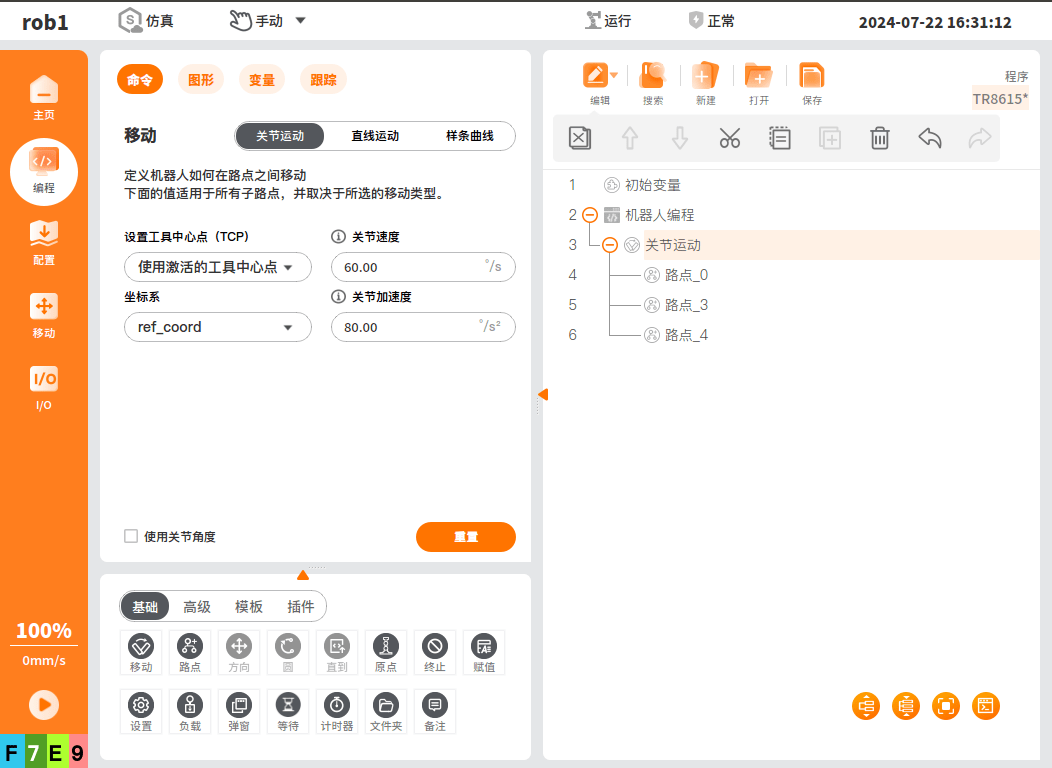Image resolution: width=1052 pixels, height=768 pixels.
Task: Select 样条曲线 motion type
Action: pos(469,136)
